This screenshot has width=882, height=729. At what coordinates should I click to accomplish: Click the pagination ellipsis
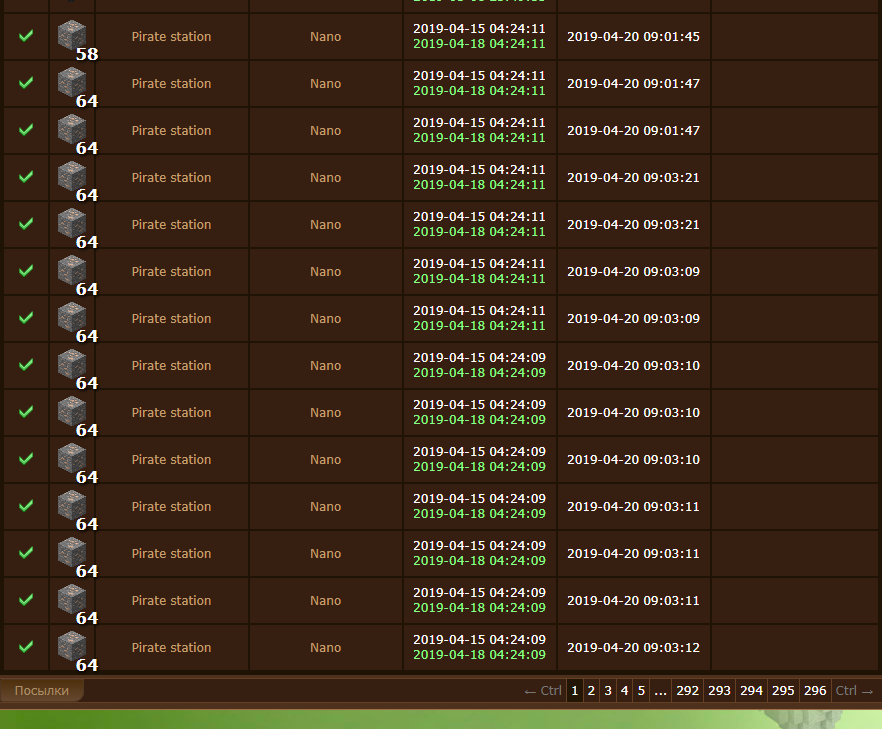[x=660, y=691]
